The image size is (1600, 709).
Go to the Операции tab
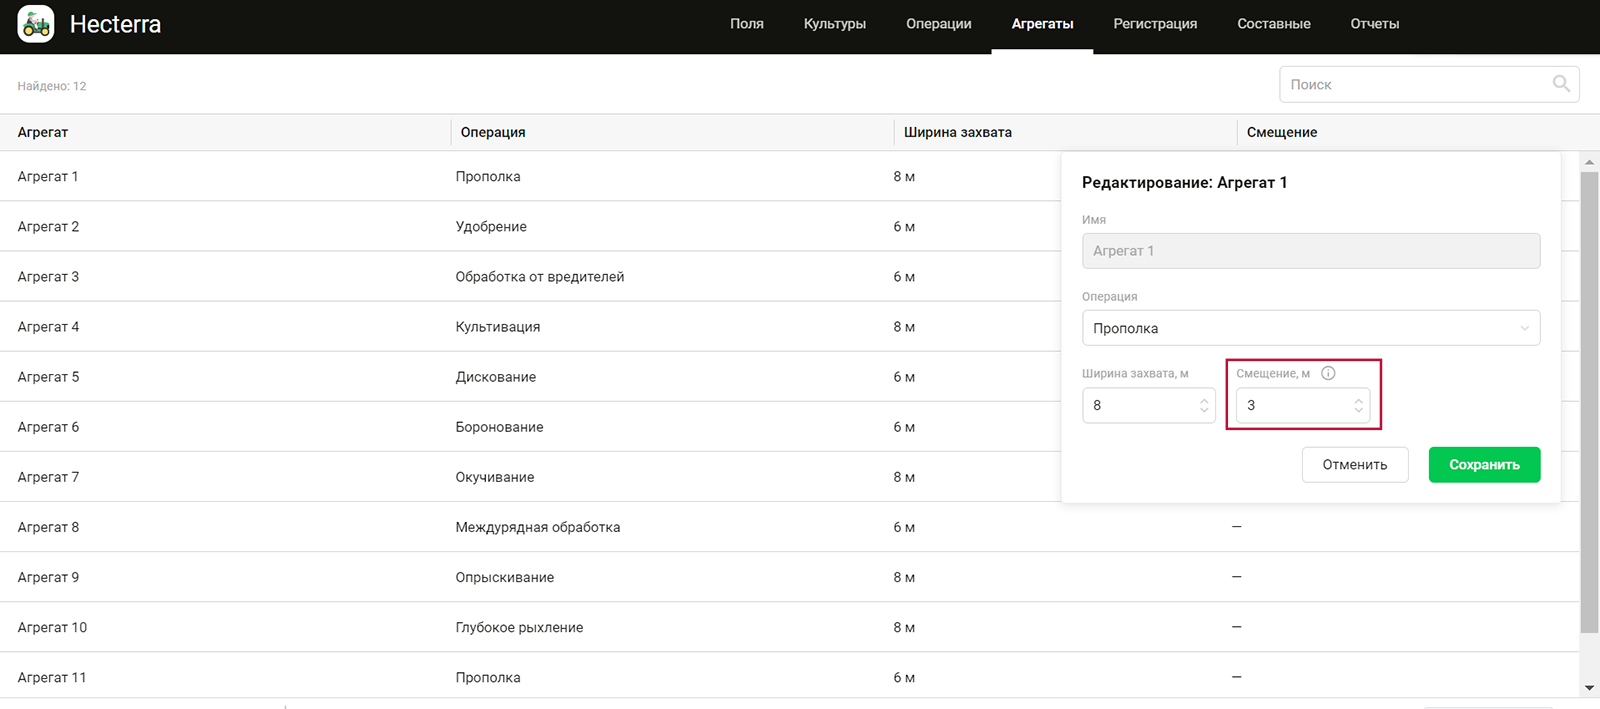tap(938, 24)
